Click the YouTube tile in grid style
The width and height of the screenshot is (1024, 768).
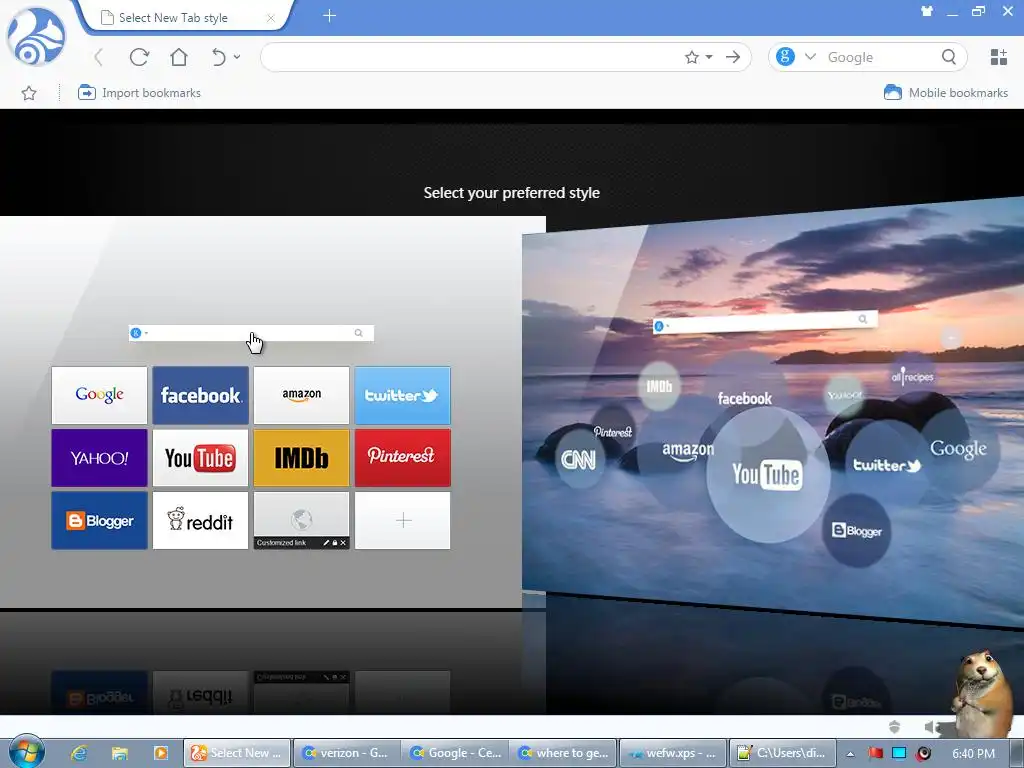coord(200,458)
